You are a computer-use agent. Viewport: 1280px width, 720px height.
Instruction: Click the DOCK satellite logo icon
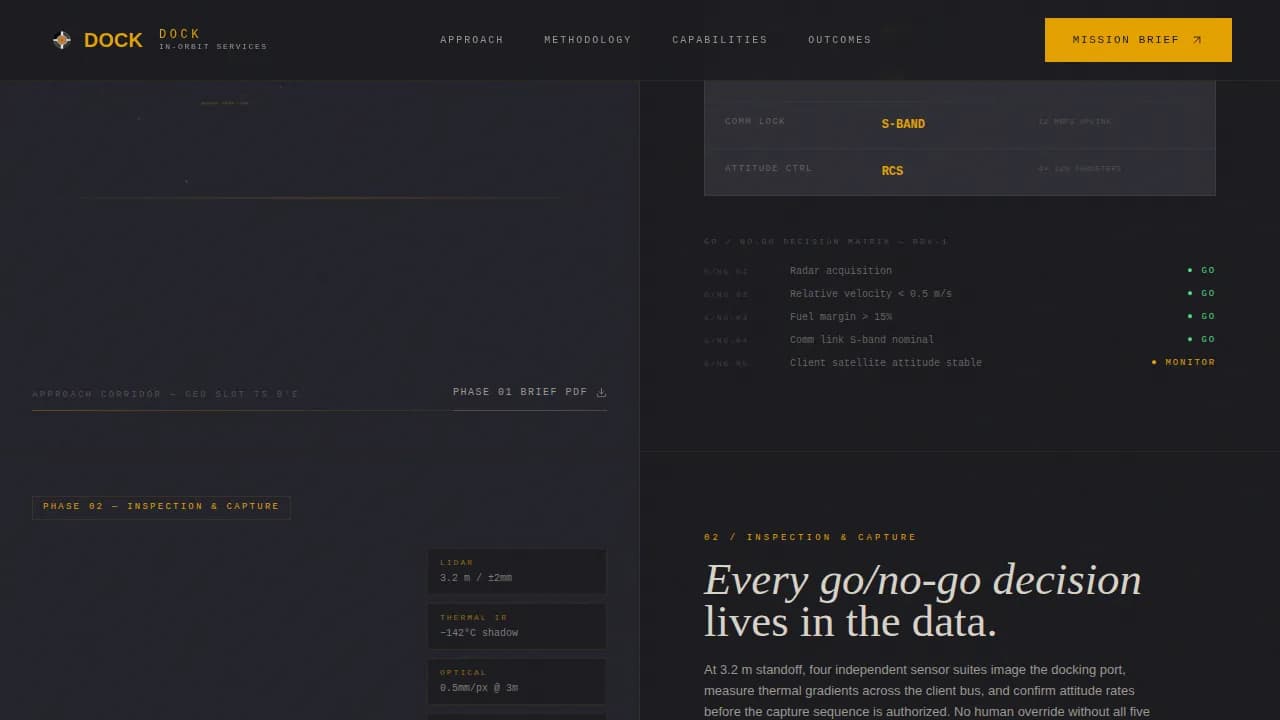tap(62, 40)
